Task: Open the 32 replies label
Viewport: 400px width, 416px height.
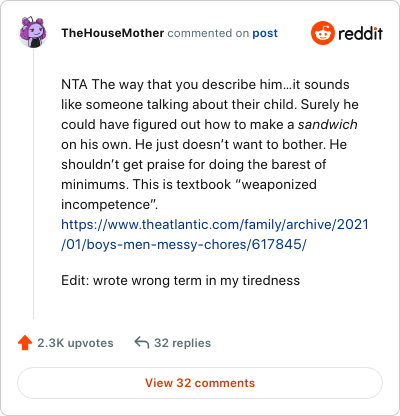Action: [x=182, y=343]
